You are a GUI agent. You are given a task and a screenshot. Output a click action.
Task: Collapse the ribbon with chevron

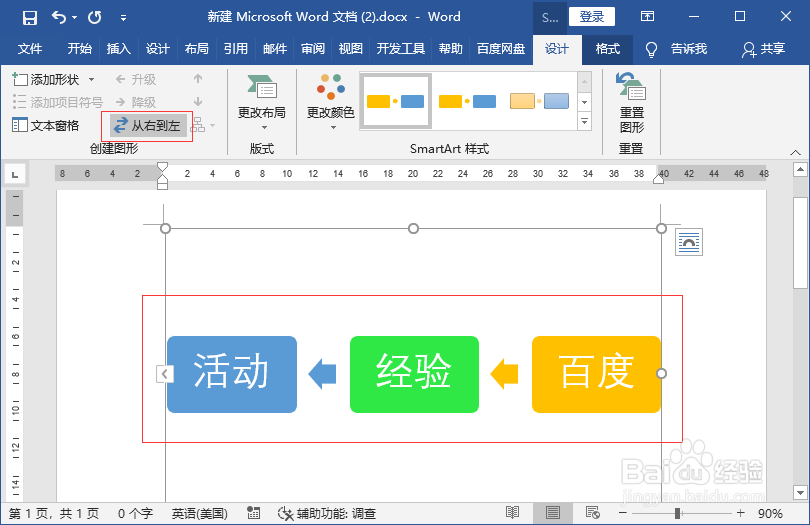click(x=796, y=152)
